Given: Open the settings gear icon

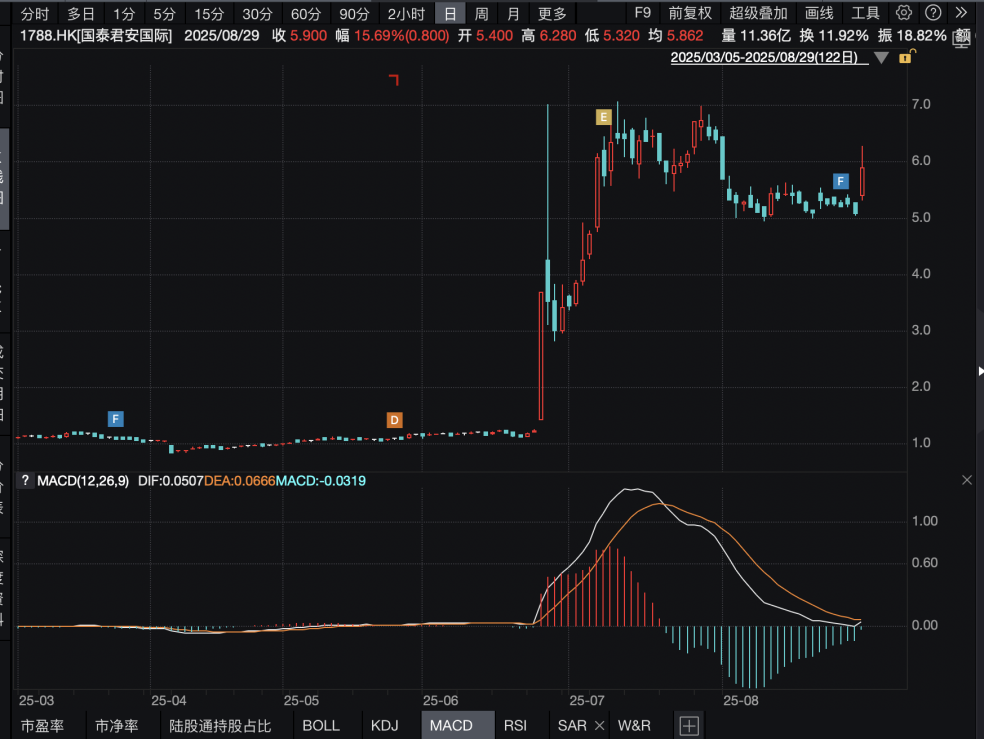Looking at the screenshot, I should coord(904,13).
